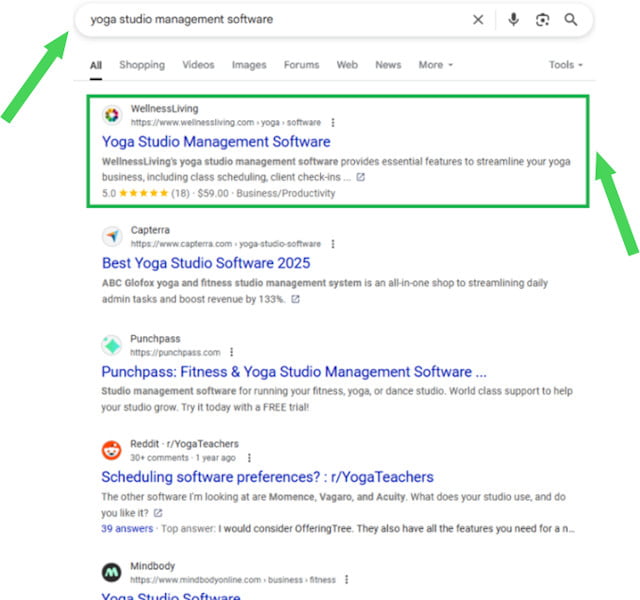The width and height of the screenshot is (640, 600).
Task: Switch to the Videos tab
Action: pyautogui.click(x=198, y=65)
